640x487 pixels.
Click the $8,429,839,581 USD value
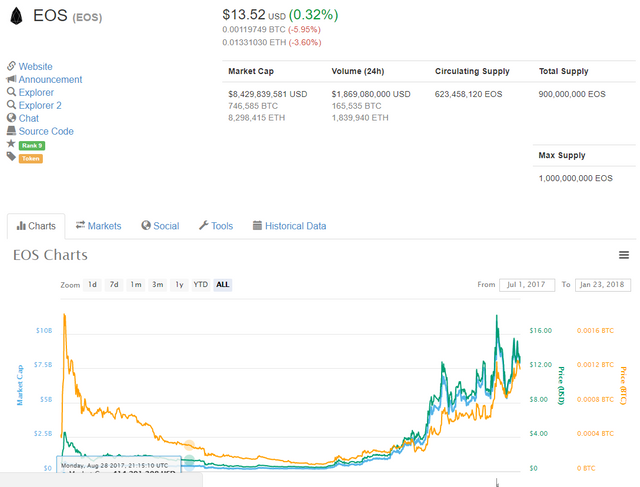268,94
